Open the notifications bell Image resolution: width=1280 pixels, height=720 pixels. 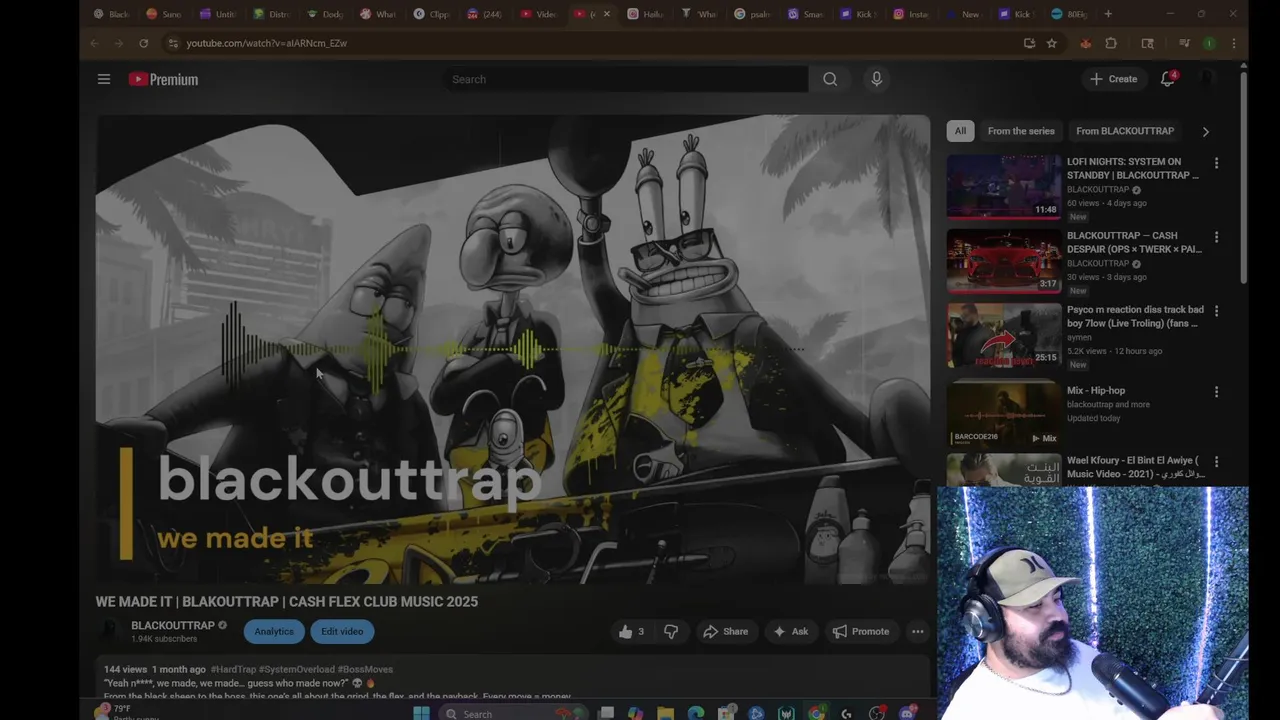[1167, 79]
